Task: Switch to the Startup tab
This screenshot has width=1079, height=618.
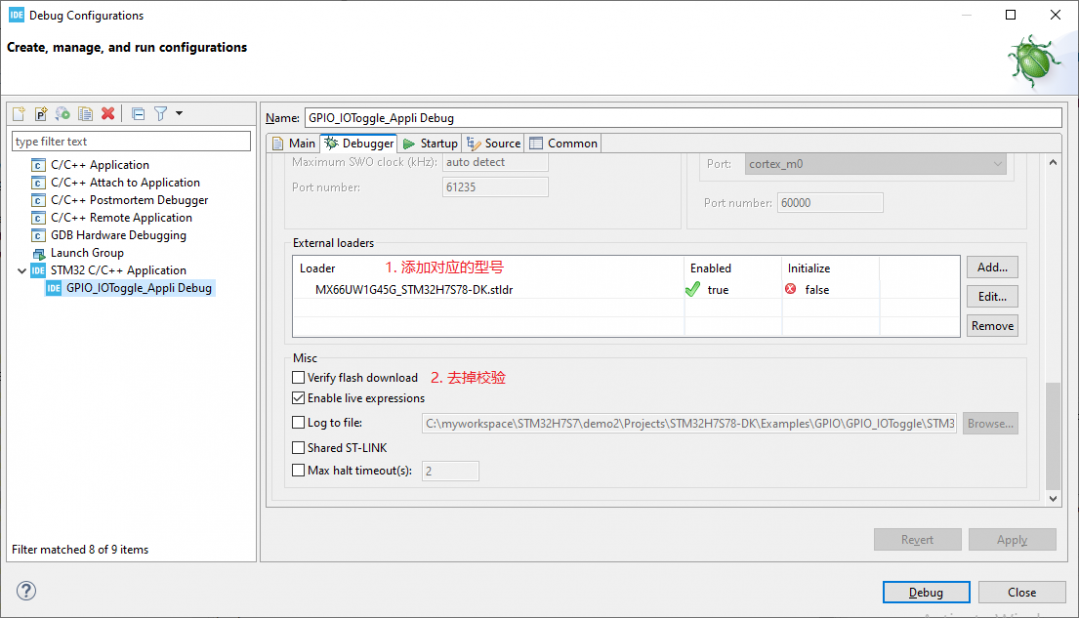Action: pyautogui.click(x=430, y=143)
